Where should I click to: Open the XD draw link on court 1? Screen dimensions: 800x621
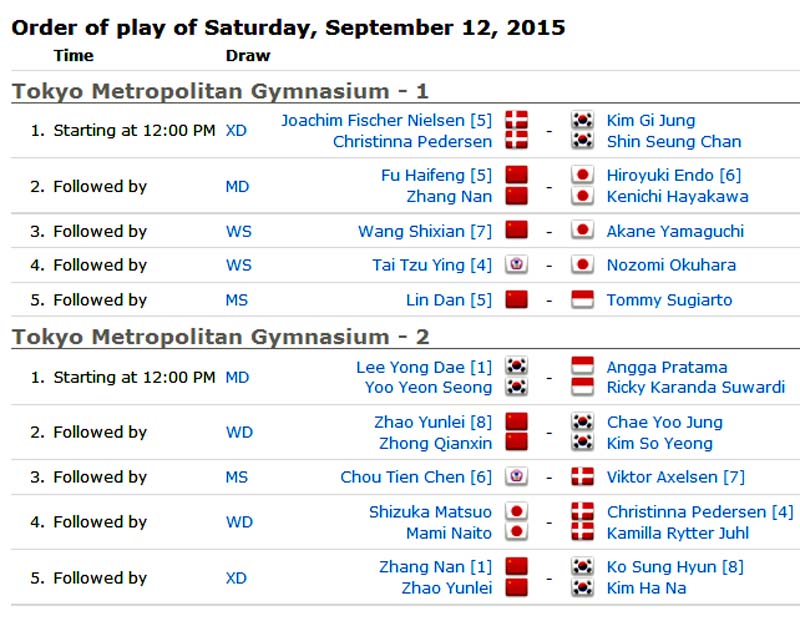236,131
